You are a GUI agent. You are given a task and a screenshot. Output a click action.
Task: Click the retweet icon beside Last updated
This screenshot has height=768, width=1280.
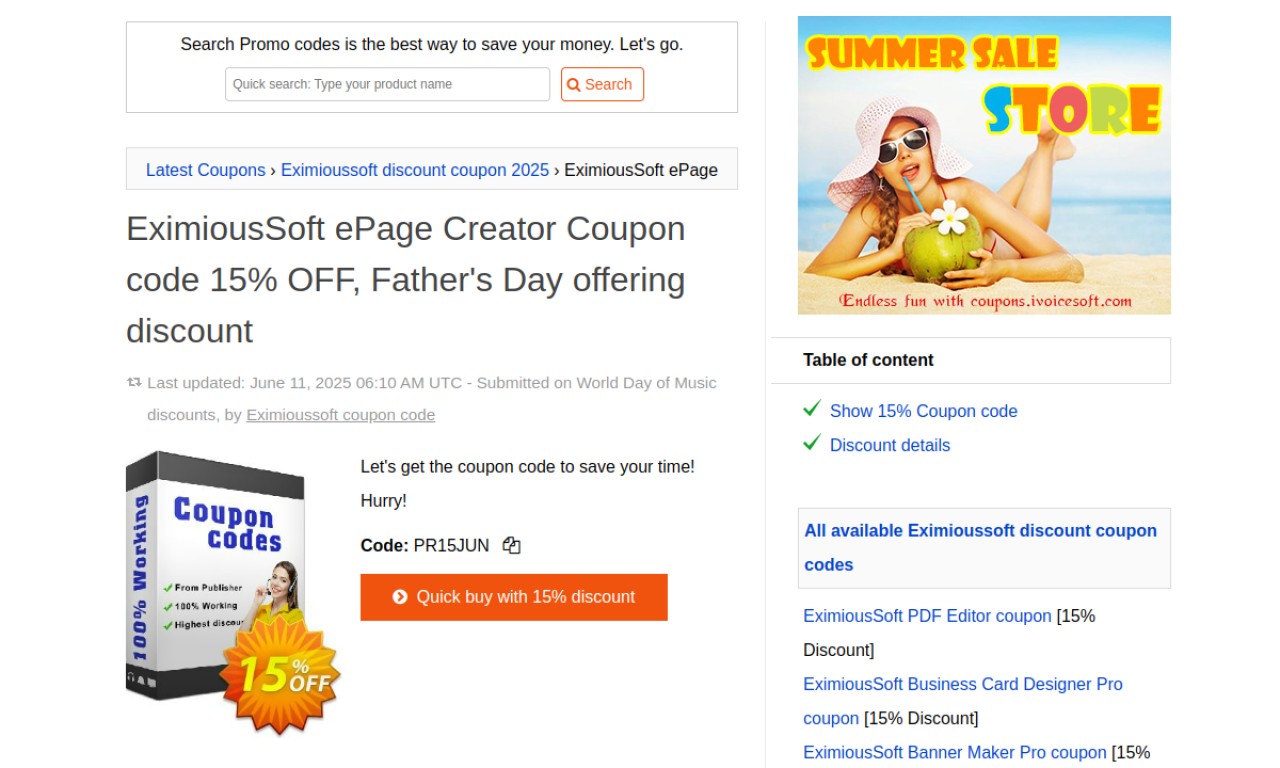(134, 382)
